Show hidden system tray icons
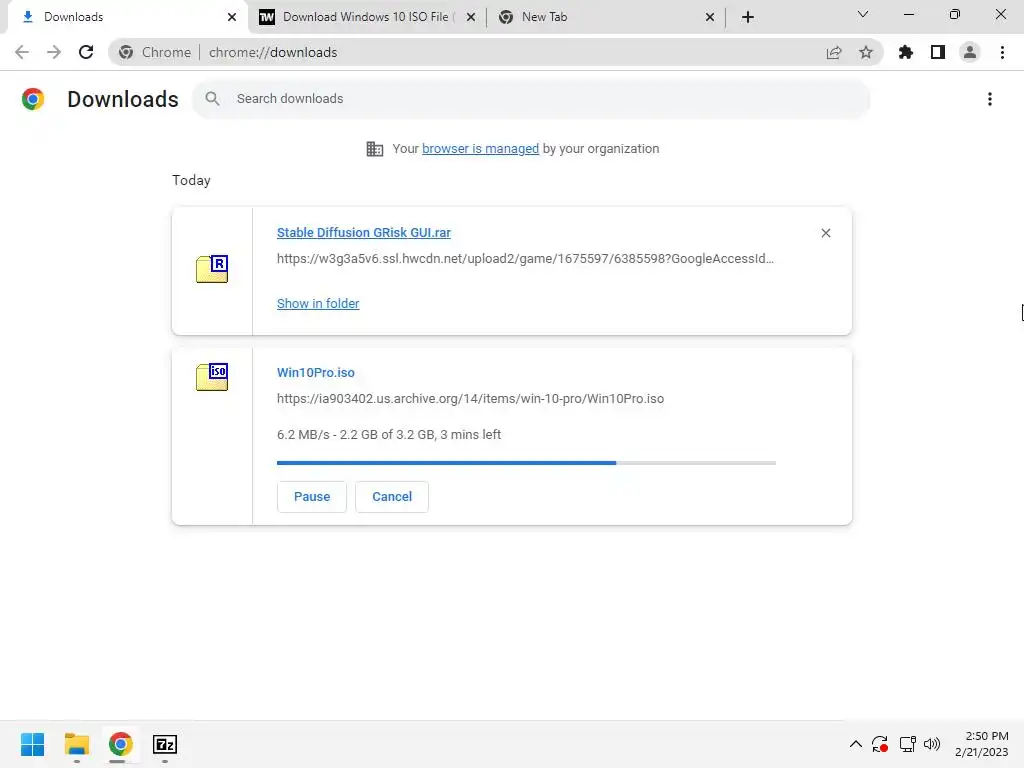This screenshot has height=768, width=1024. pyautogui.click(x=856, y=744)
